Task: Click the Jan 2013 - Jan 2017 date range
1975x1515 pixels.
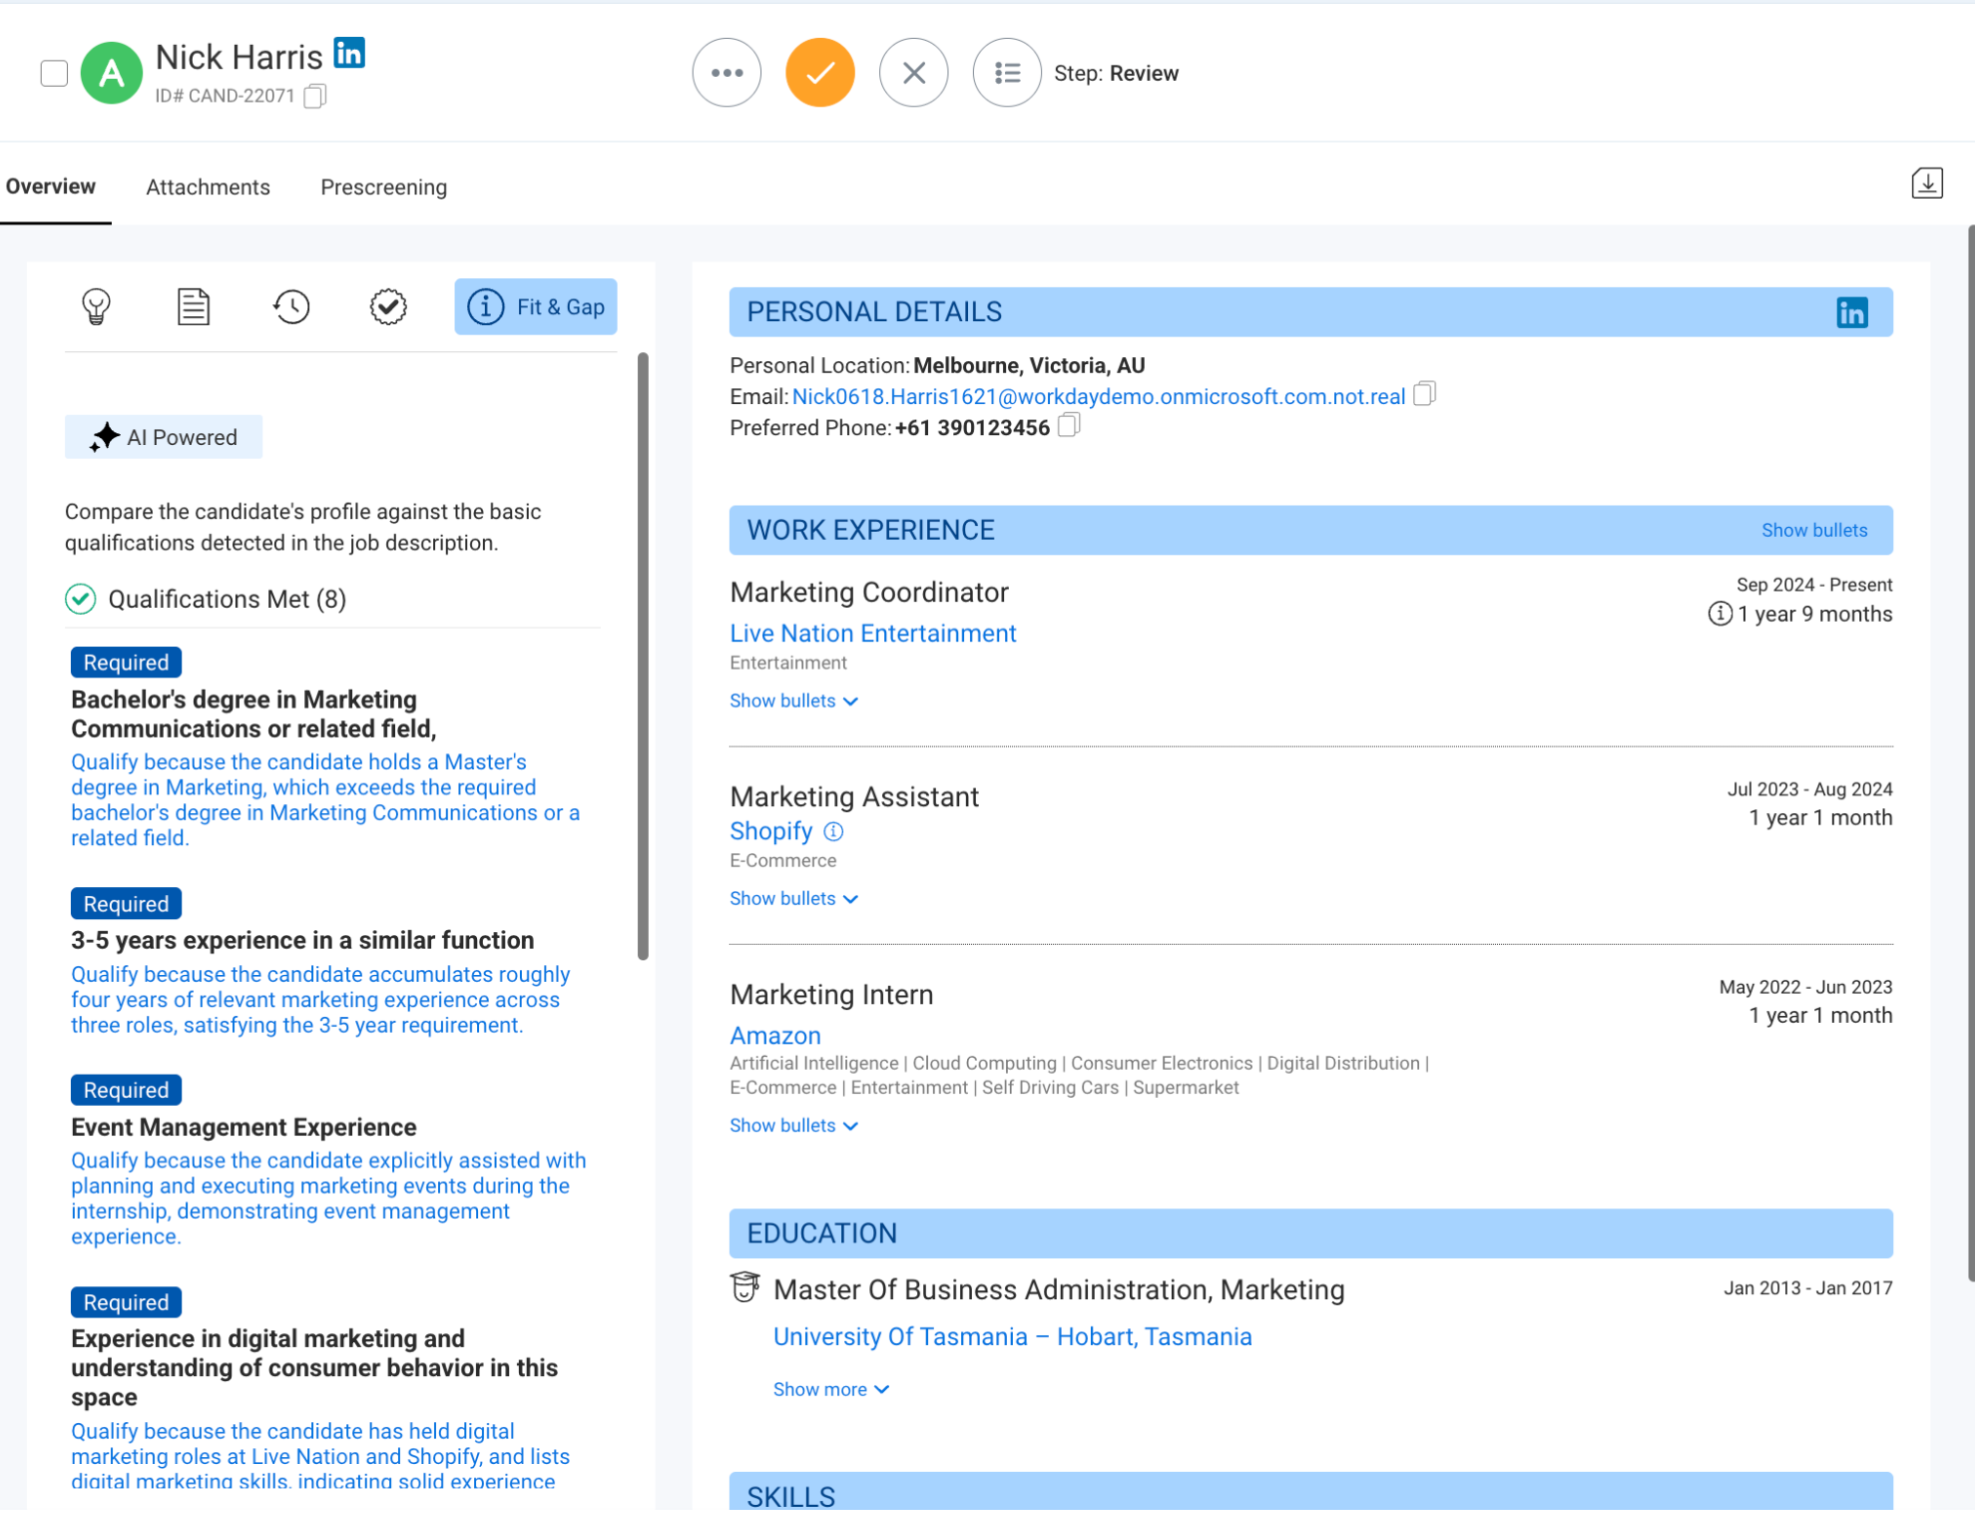Action: point(1807,1289)
